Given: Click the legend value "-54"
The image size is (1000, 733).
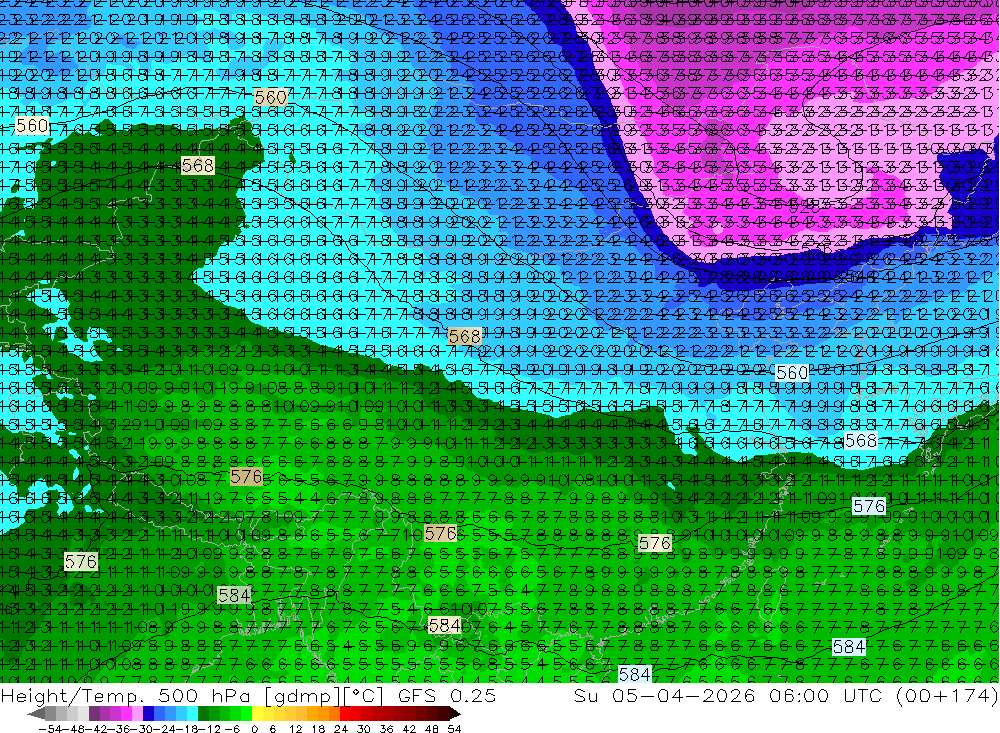Looking at the screenshot, I should (x=50, y=729).
